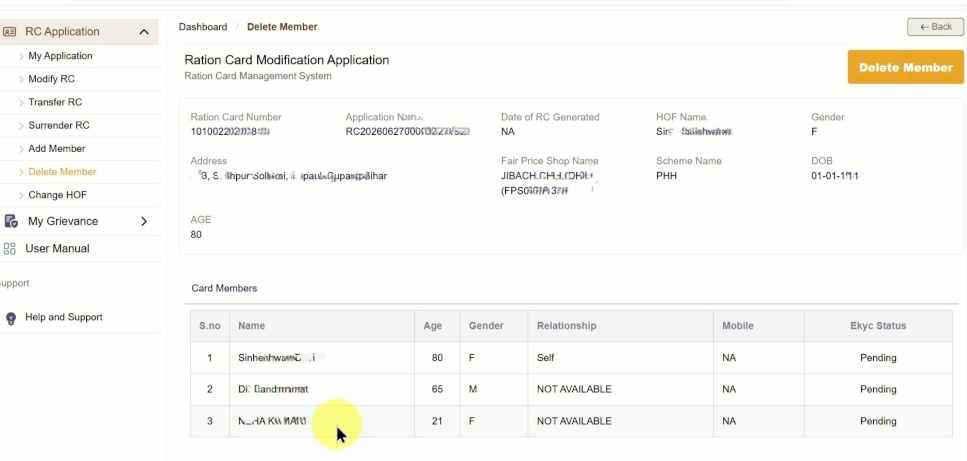Expand the My Grievance arrow
The image size is (967, 461).
click(x=144, y=221)
